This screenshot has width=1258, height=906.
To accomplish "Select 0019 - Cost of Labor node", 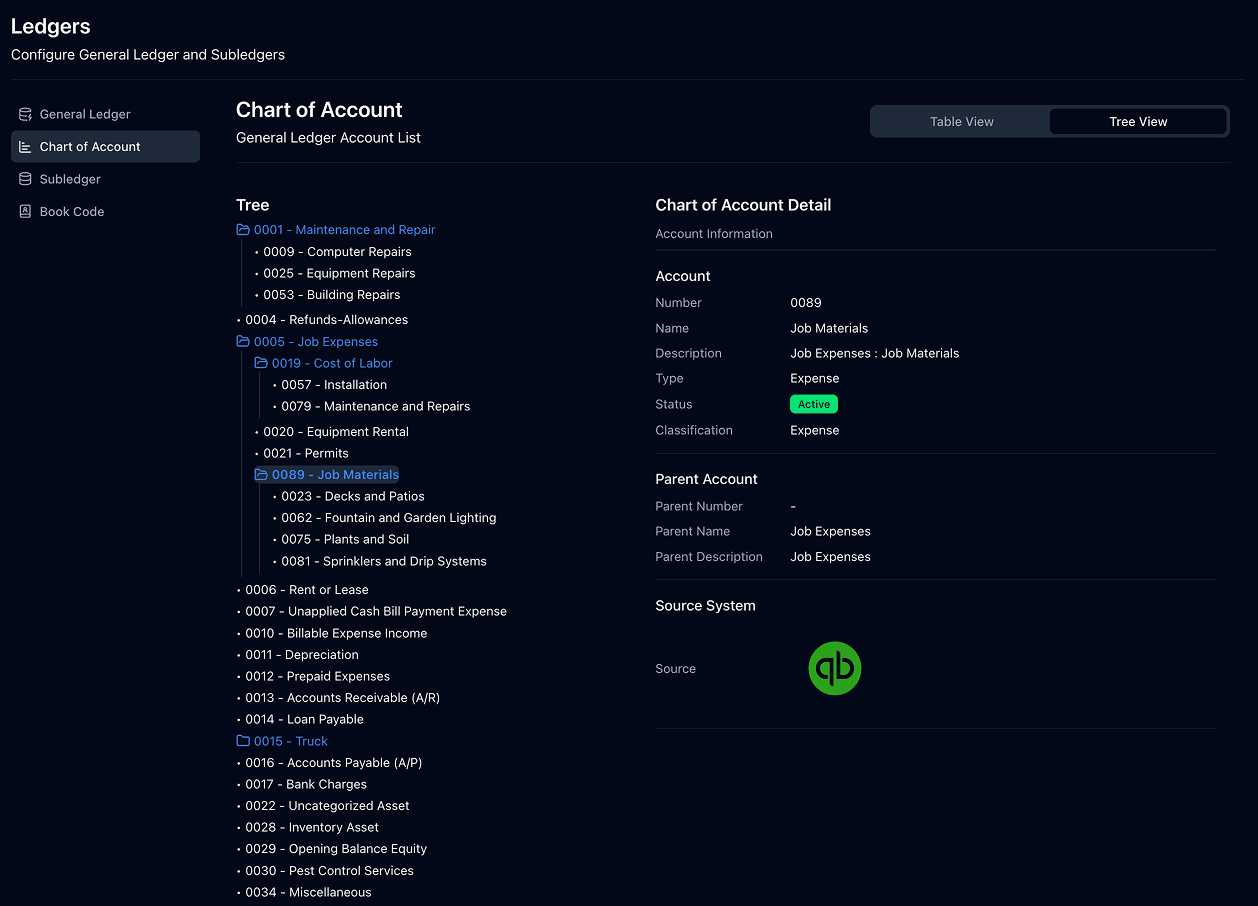I will pos(332,363).
